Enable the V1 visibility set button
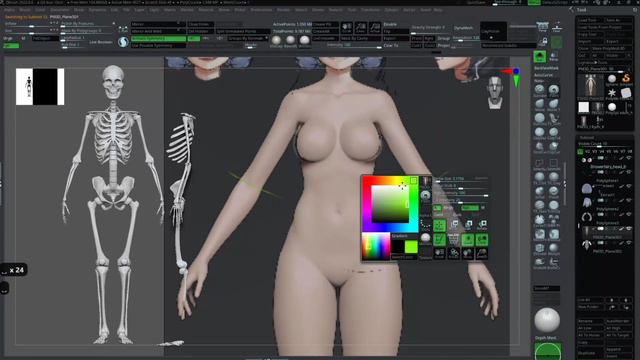Screen dimensions: 640x360 pos(580,151)
